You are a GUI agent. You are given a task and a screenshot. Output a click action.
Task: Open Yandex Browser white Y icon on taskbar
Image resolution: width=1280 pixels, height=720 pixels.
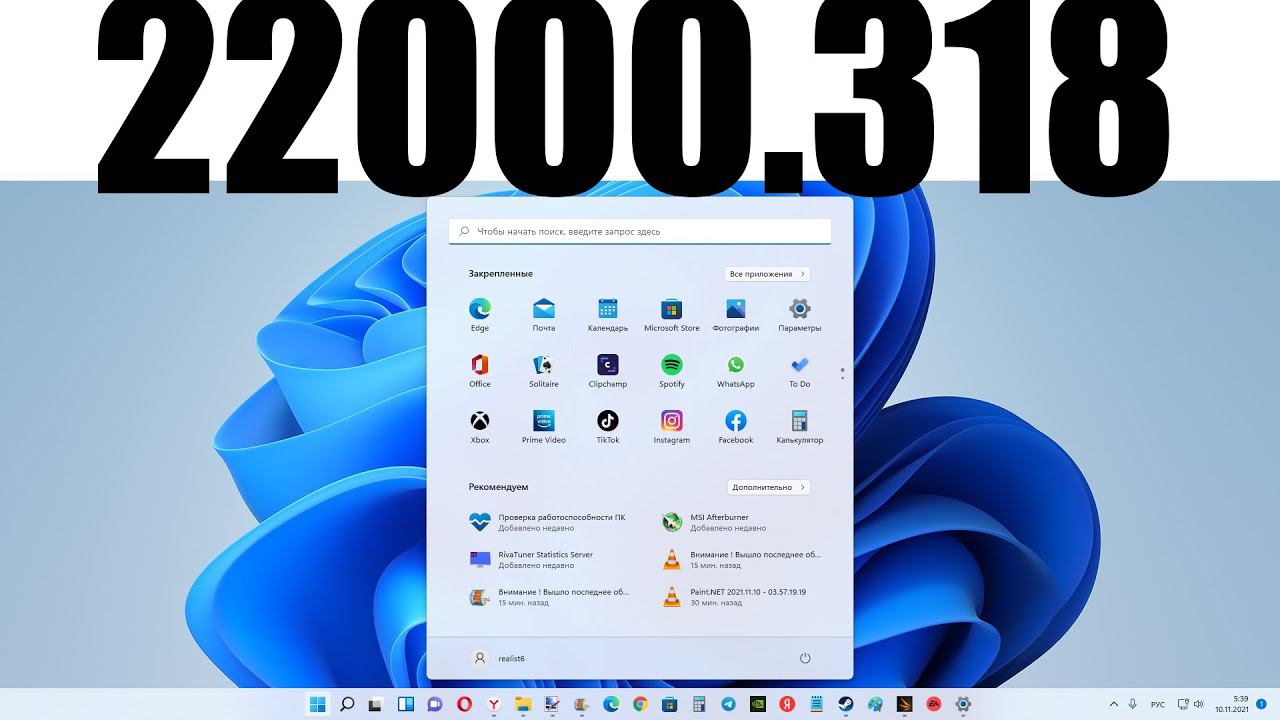494,704
